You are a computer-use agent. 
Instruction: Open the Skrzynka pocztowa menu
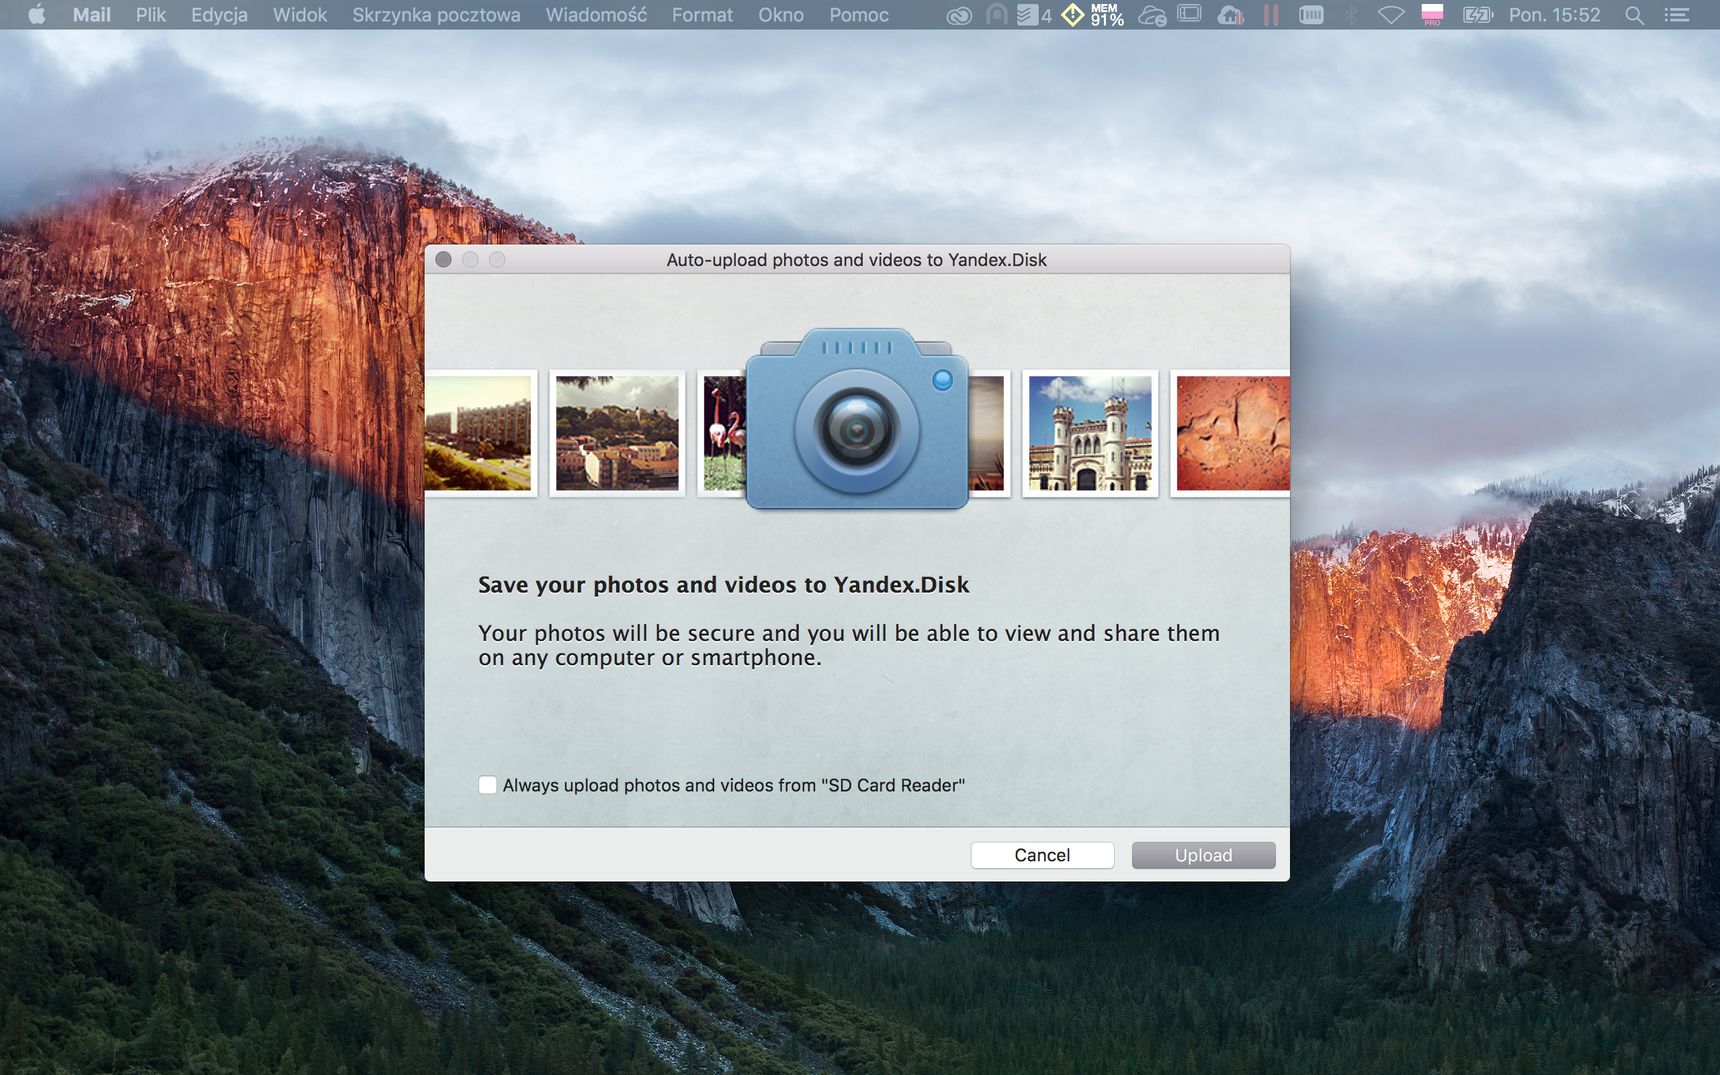(436, 15)
